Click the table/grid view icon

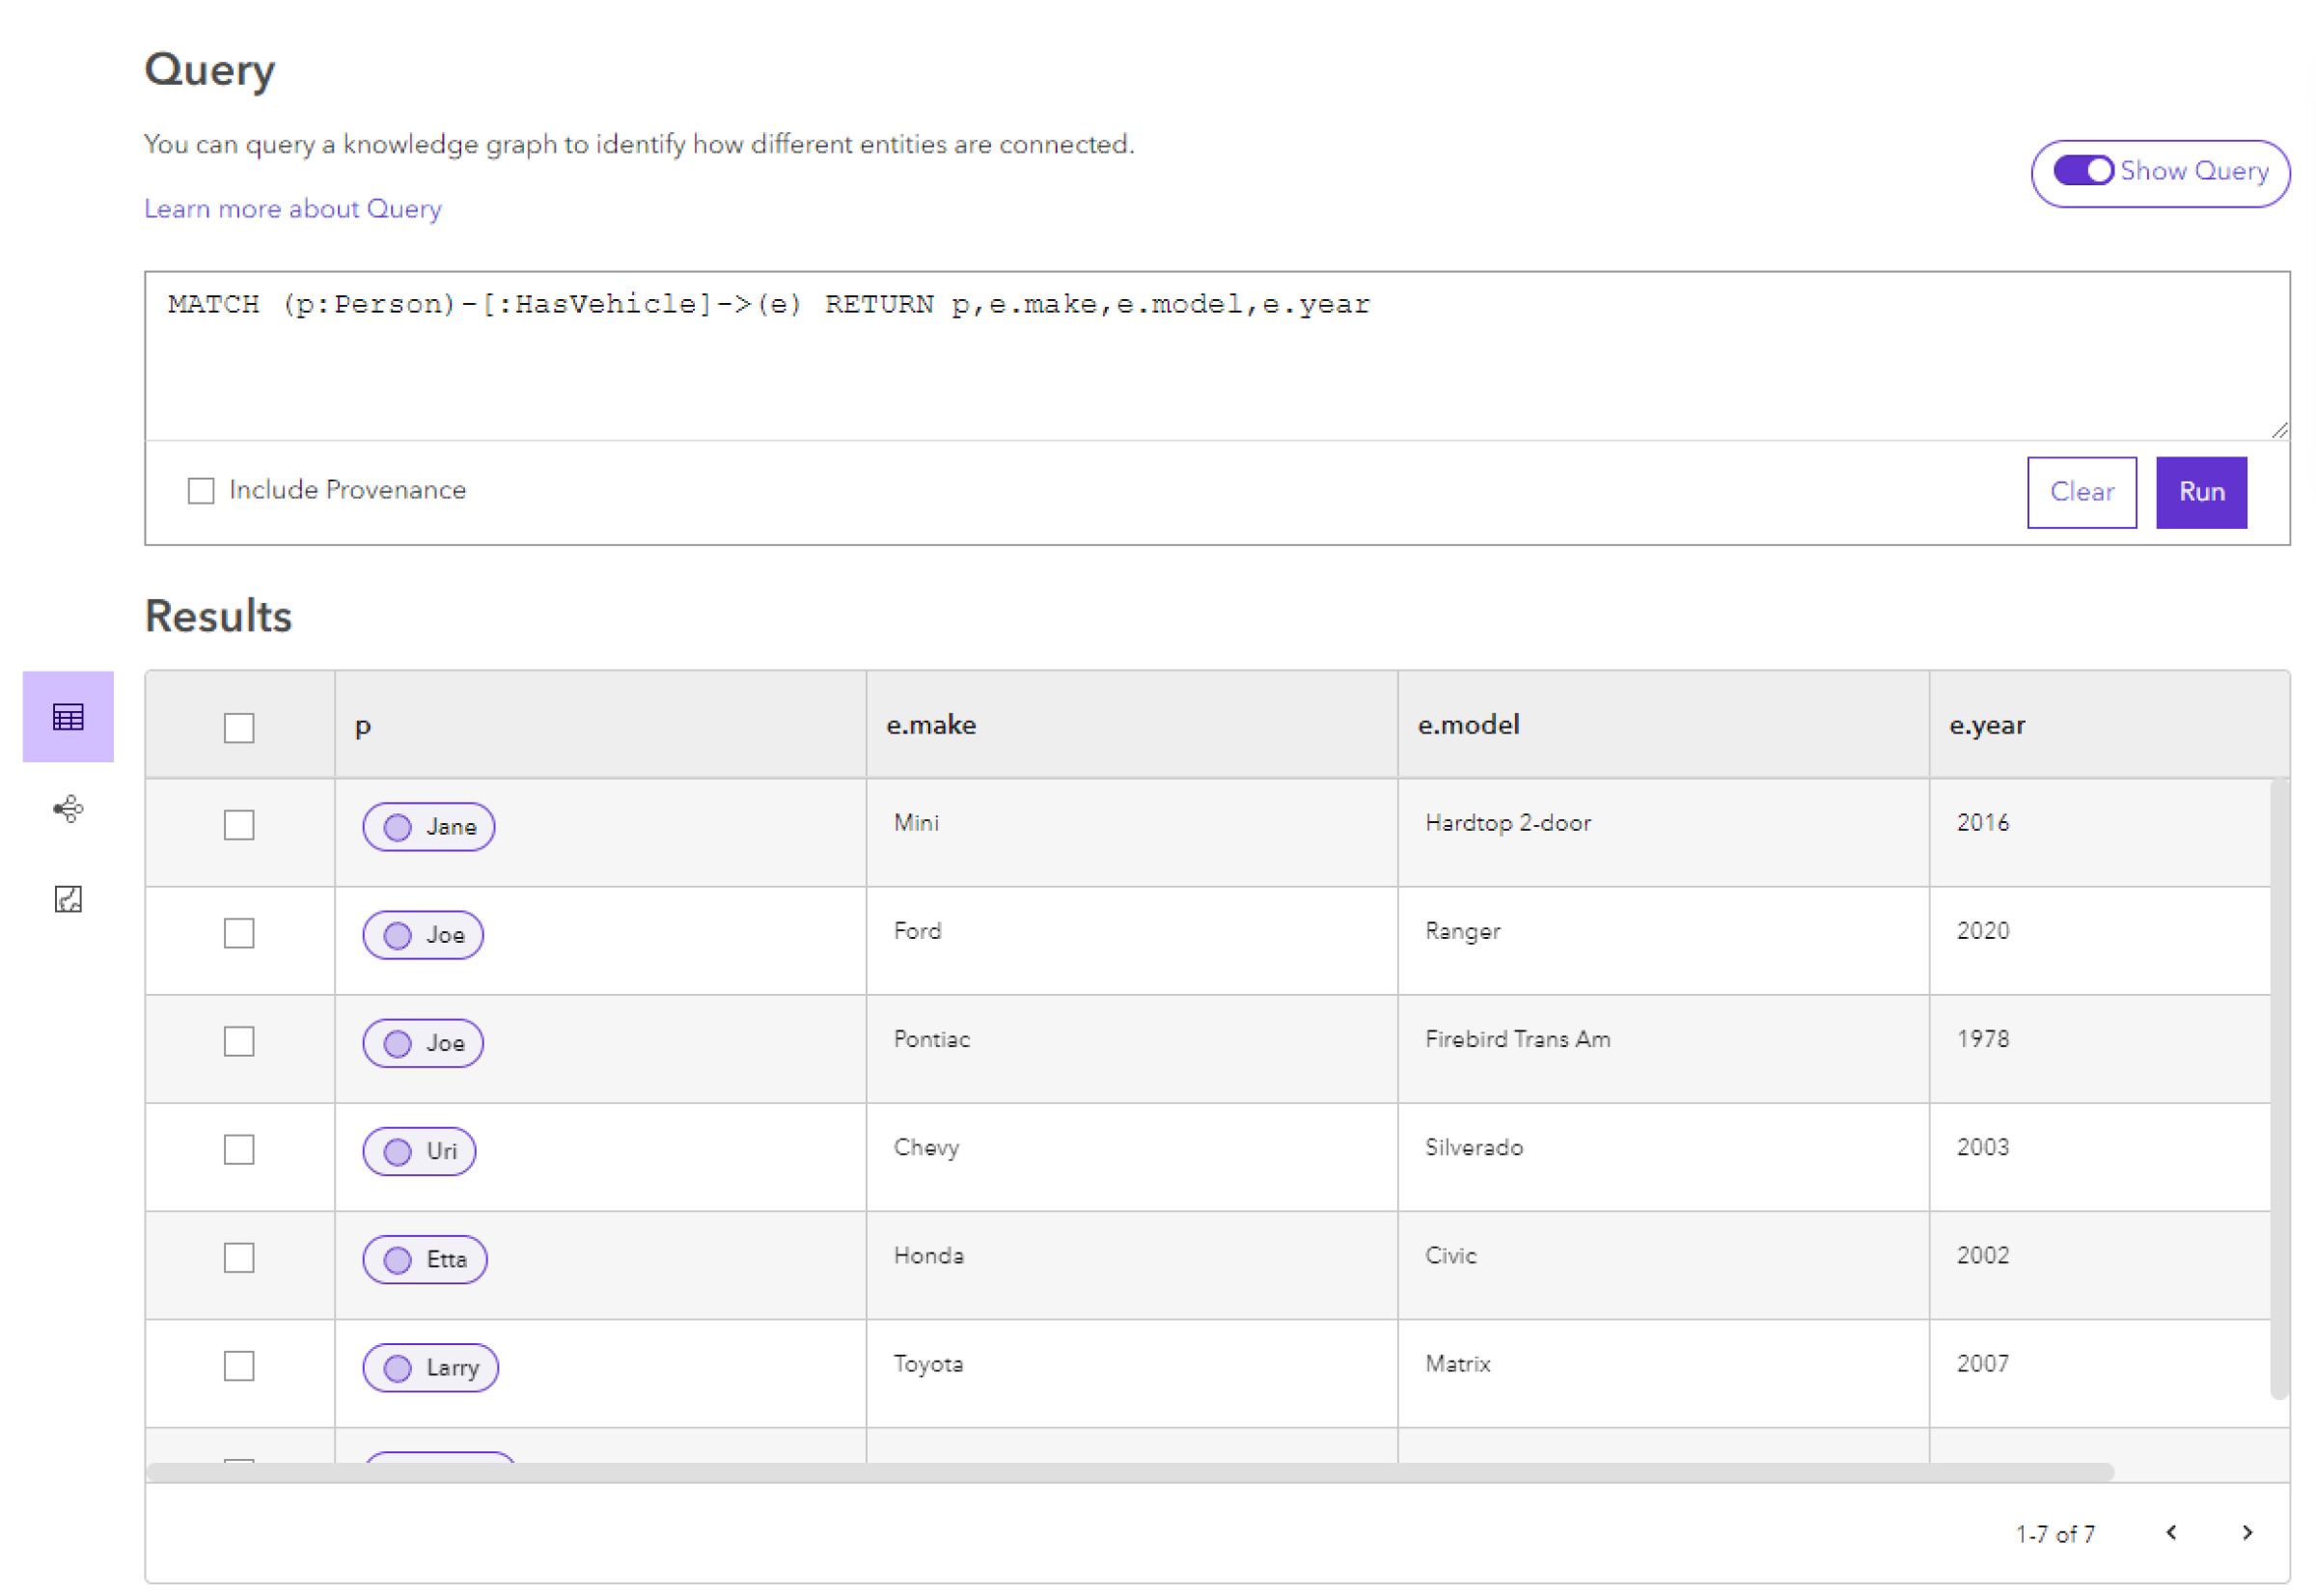(x=67, y=718)
